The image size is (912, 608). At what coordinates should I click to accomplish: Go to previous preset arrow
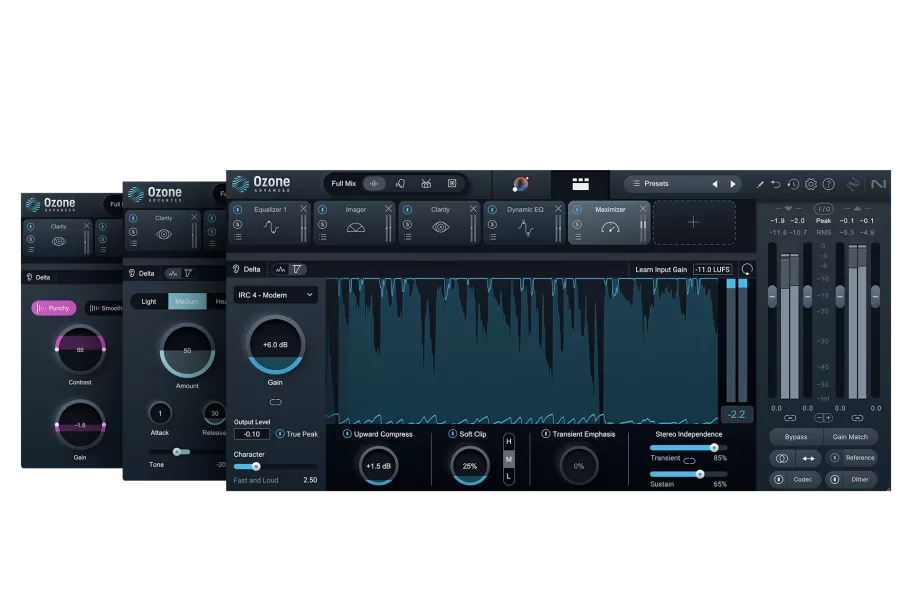pyautogui.click(x=715, y=184)
